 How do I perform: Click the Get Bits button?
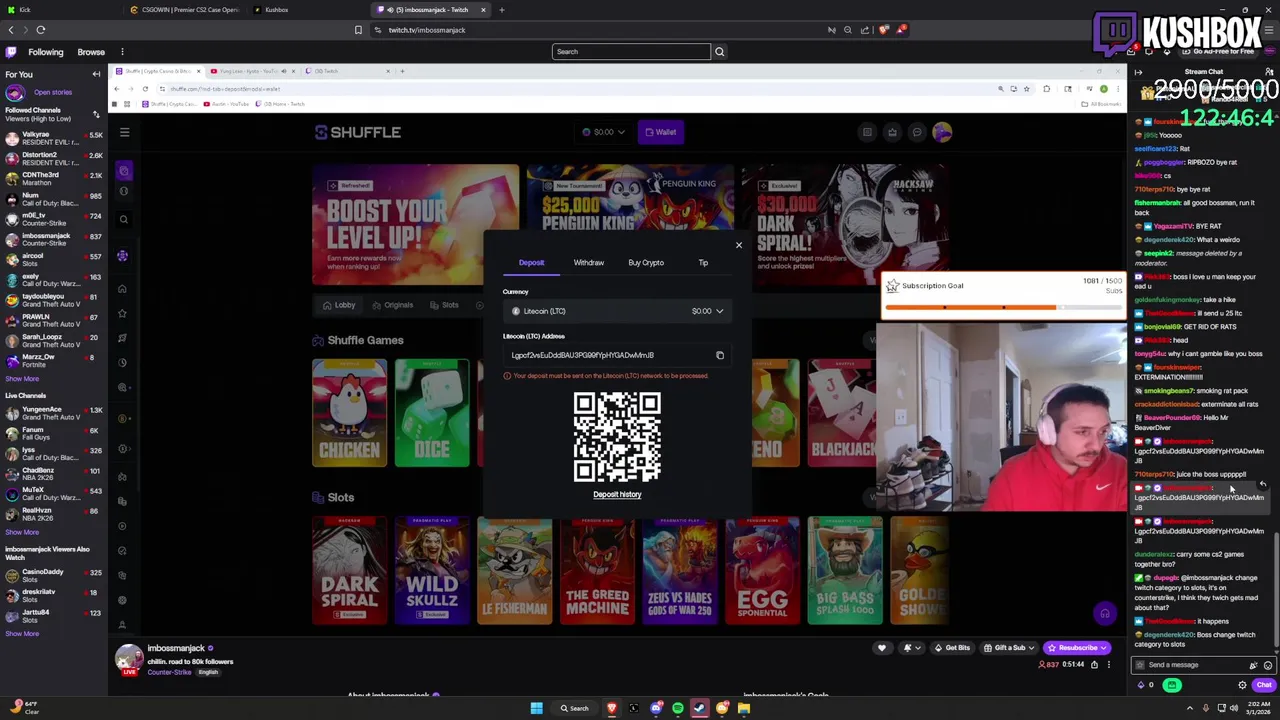(952, 648)
